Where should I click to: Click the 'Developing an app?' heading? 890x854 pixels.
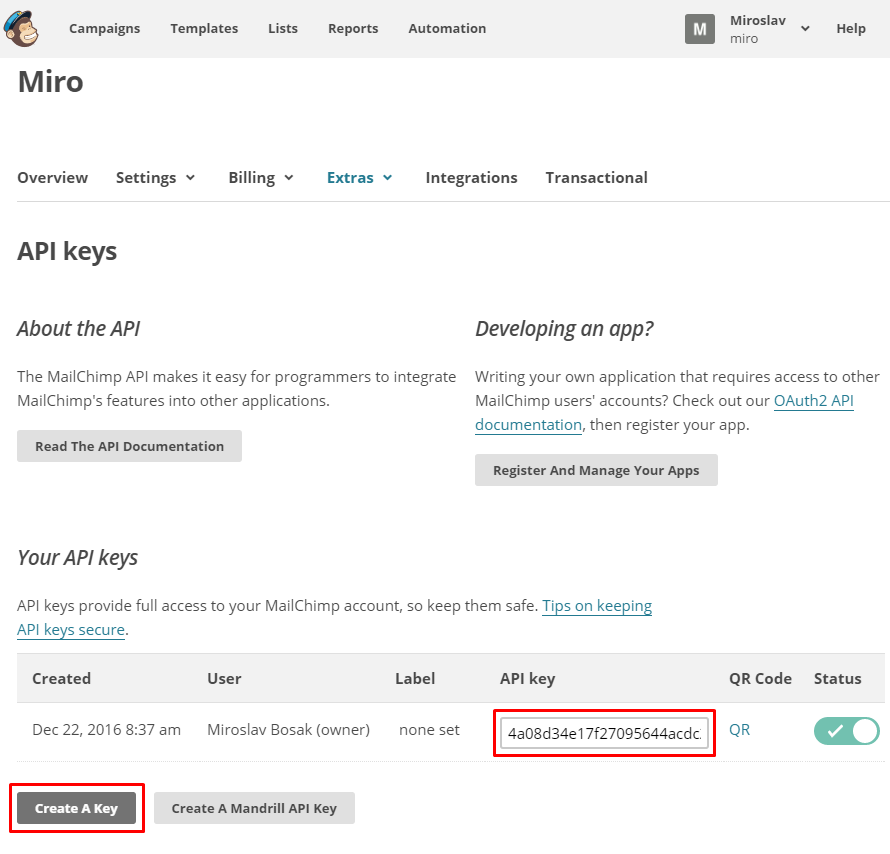coord(564,329)
